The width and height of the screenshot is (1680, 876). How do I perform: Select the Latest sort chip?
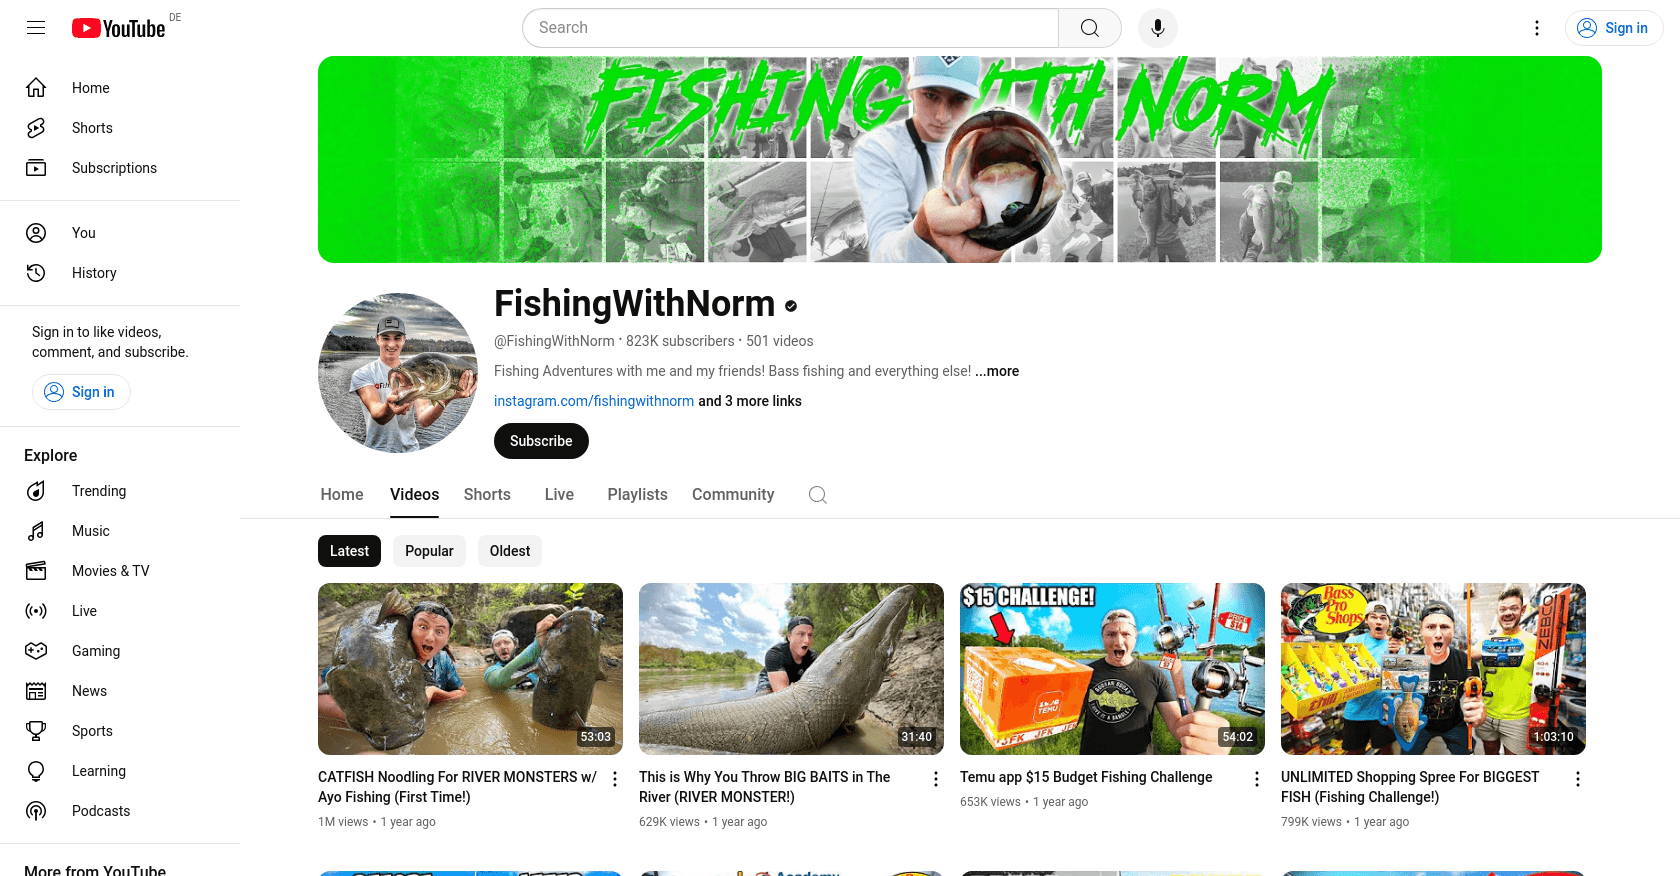click(349, 551)
